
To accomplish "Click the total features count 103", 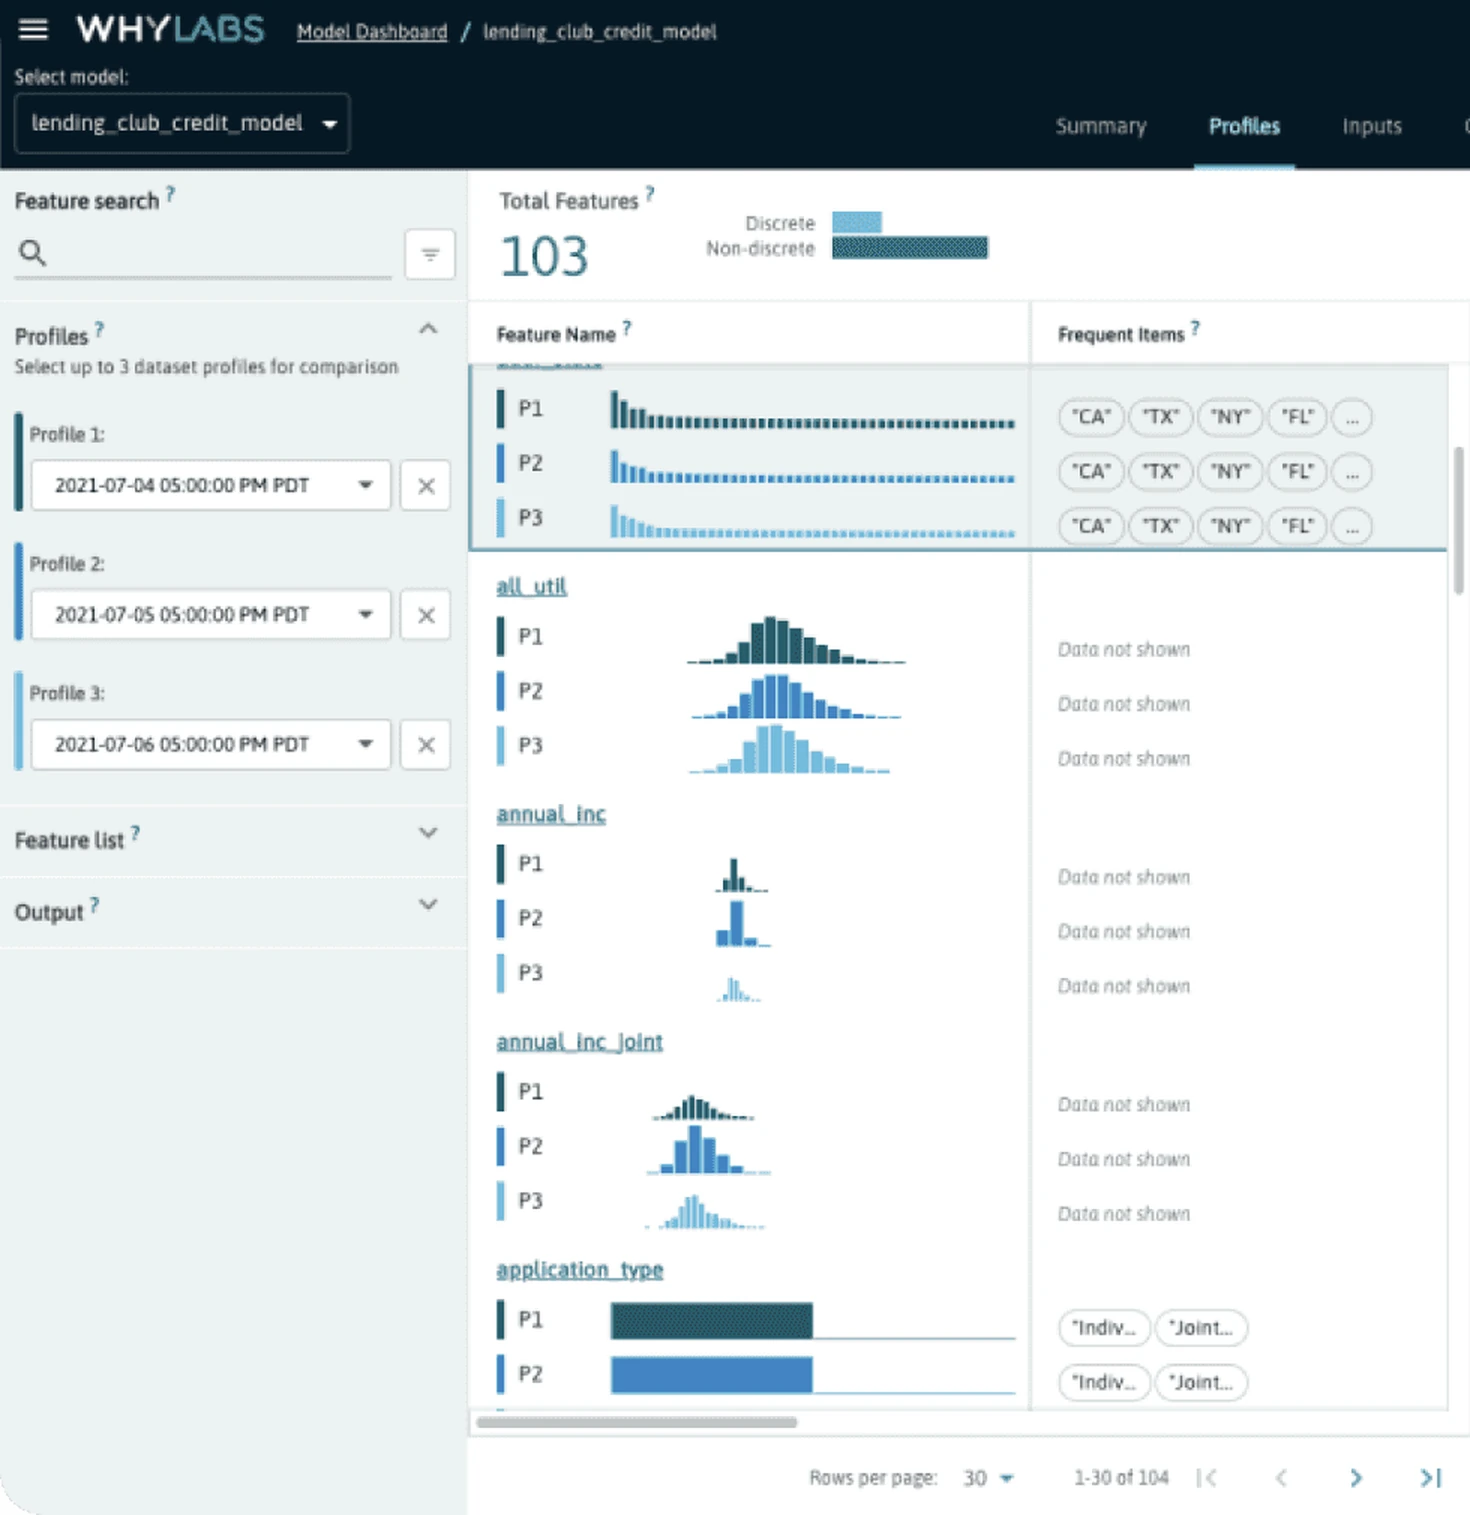I will click(544, 257).
